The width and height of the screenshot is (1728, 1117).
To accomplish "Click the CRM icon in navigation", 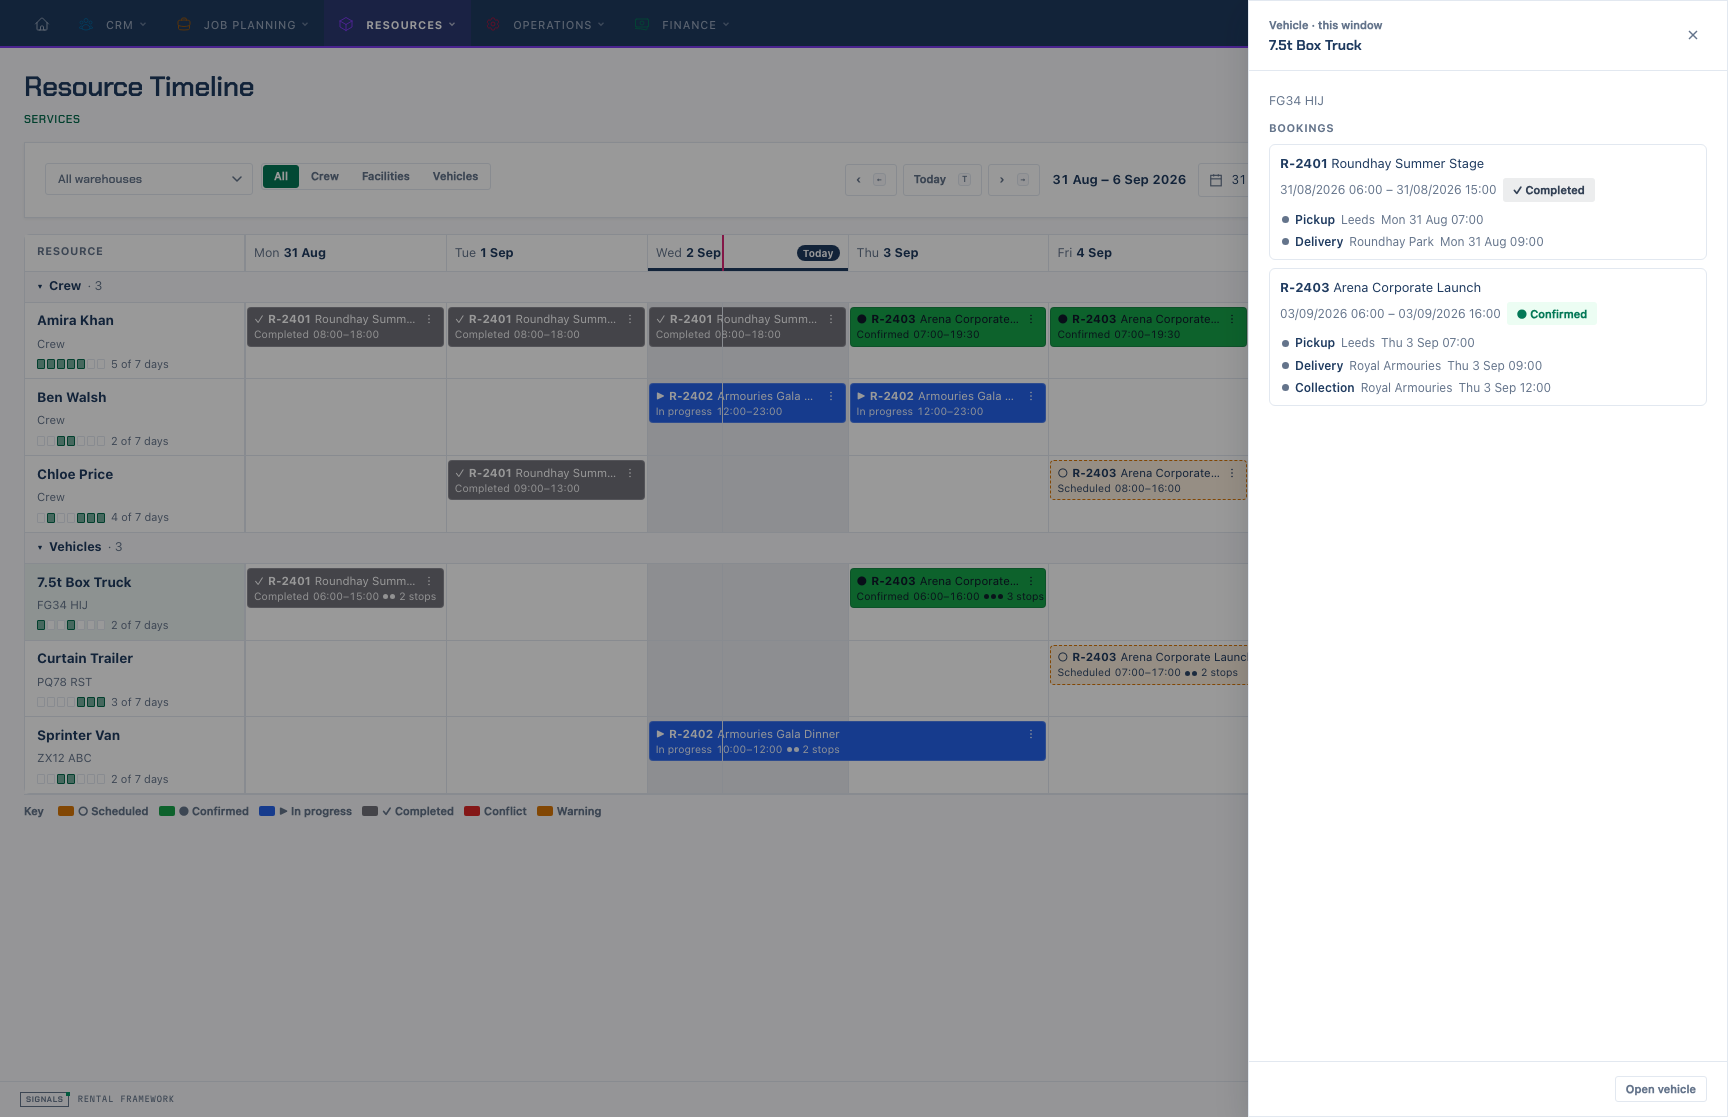I will pos(86,24).
